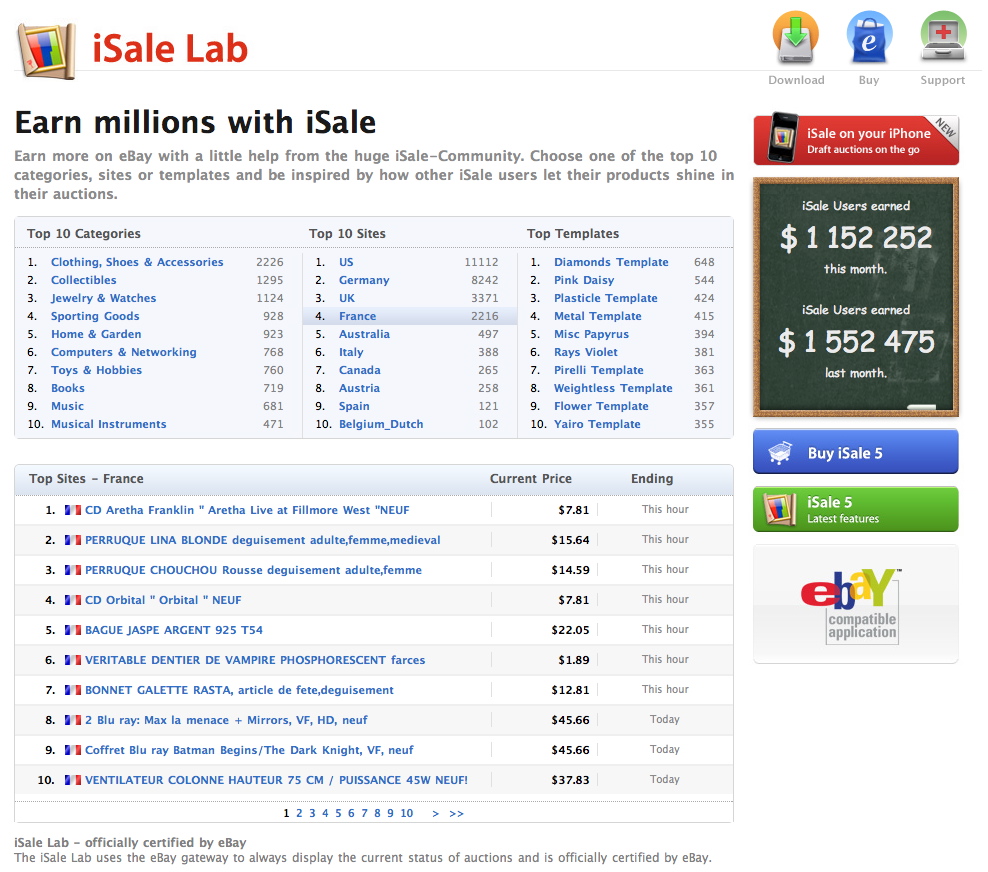Open the Musical Instruments category
The image size is (988, 872).
point(108,424)
